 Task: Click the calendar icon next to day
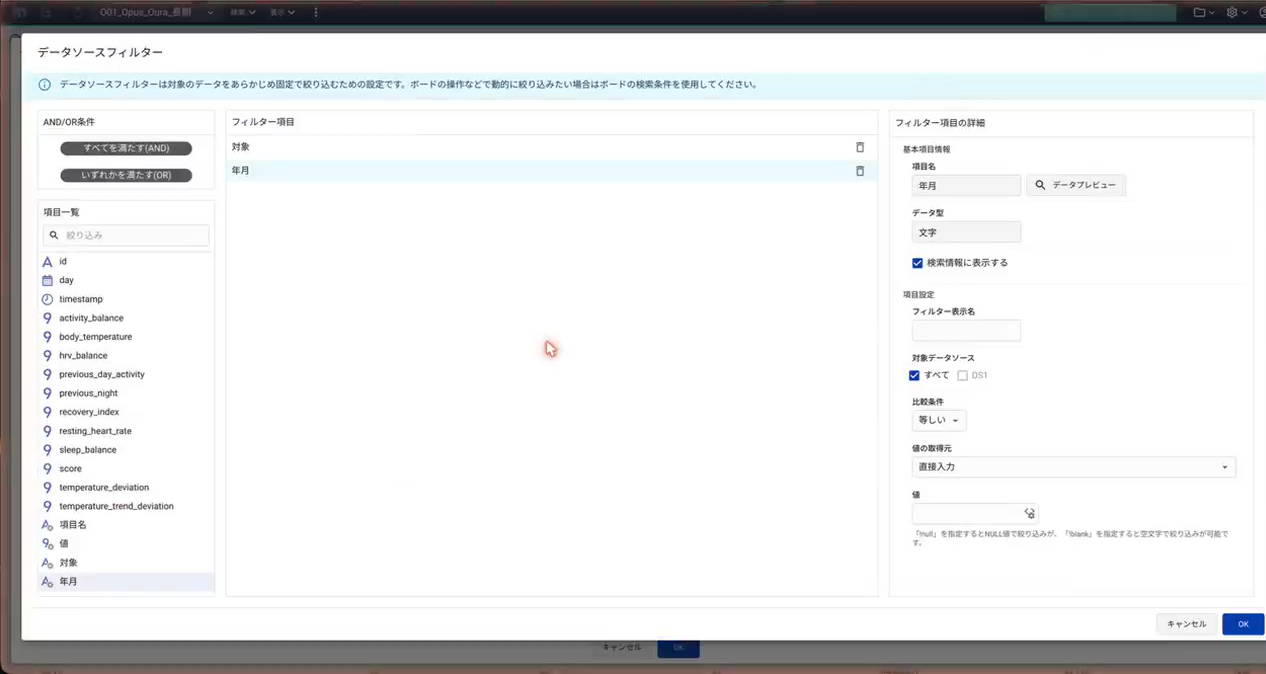(47, 280)
